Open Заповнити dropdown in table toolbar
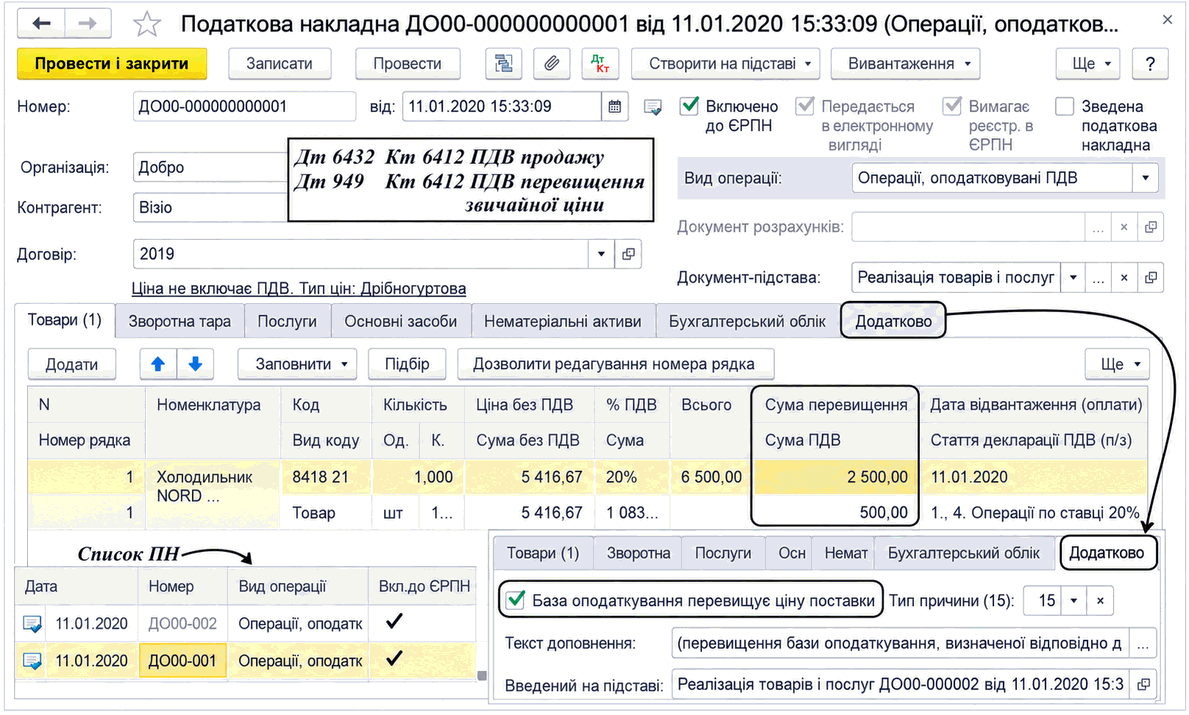Screen dimensions: 1189x715 [x=297, y=364]
